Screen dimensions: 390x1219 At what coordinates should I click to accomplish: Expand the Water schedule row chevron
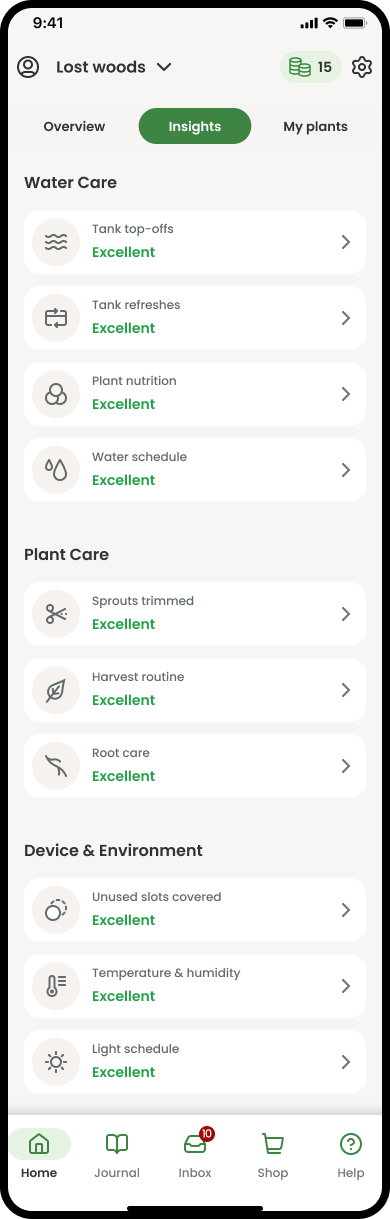(345, 469)
